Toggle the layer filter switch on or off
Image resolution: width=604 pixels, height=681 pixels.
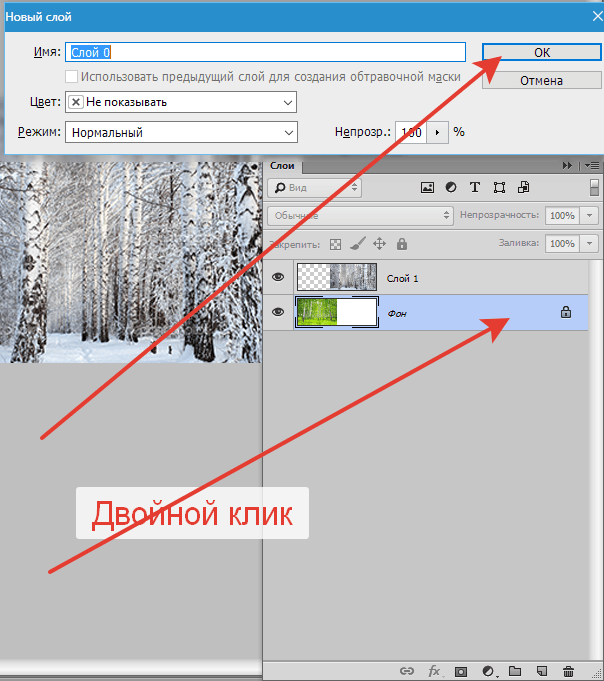click(594, 187)
